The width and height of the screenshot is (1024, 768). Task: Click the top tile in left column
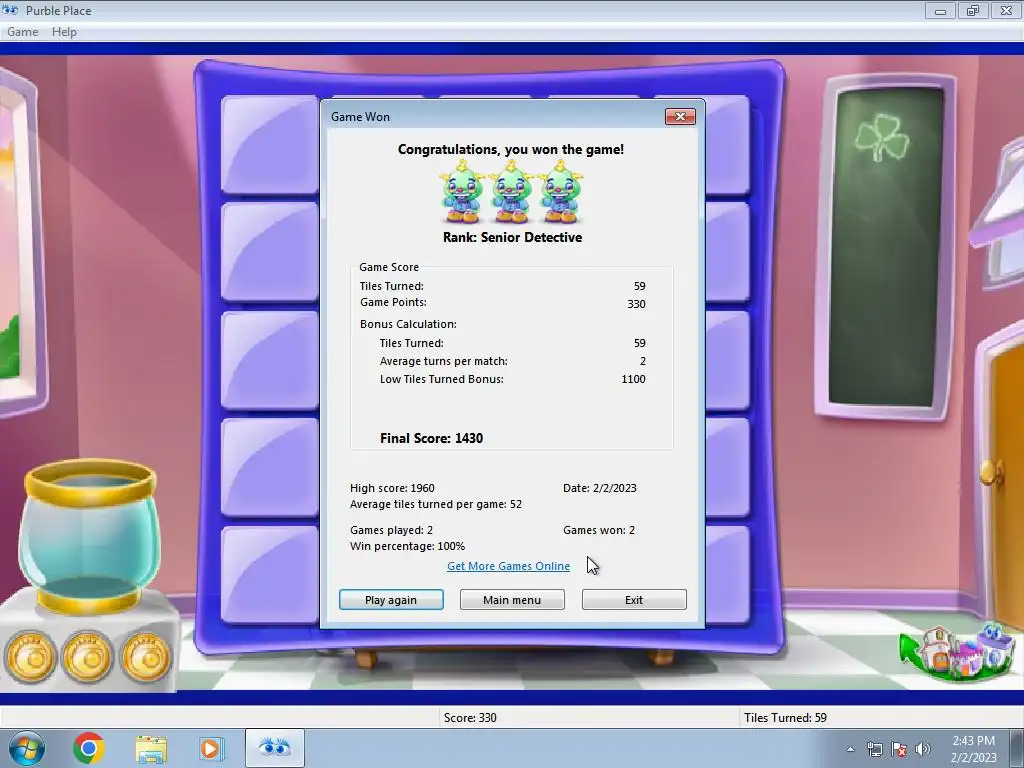click(270, 145)
